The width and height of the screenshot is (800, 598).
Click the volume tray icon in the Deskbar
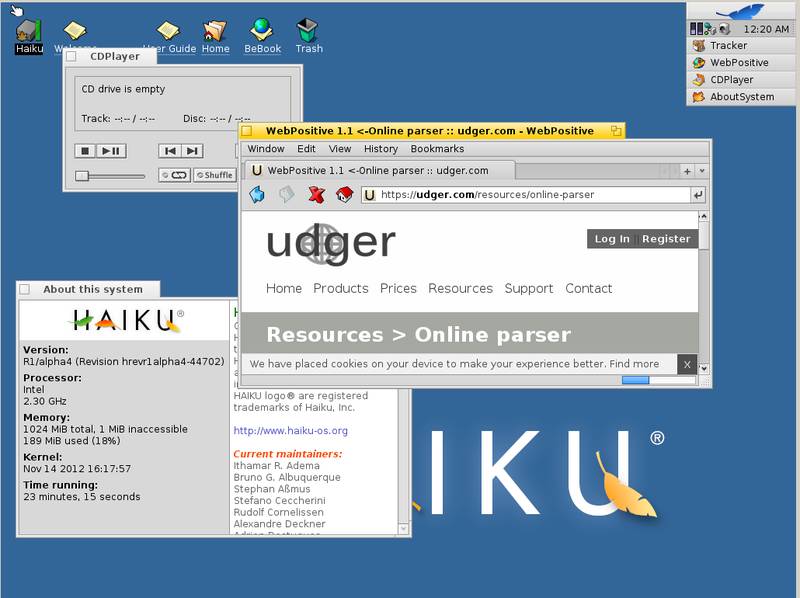[x=724, y=29]
